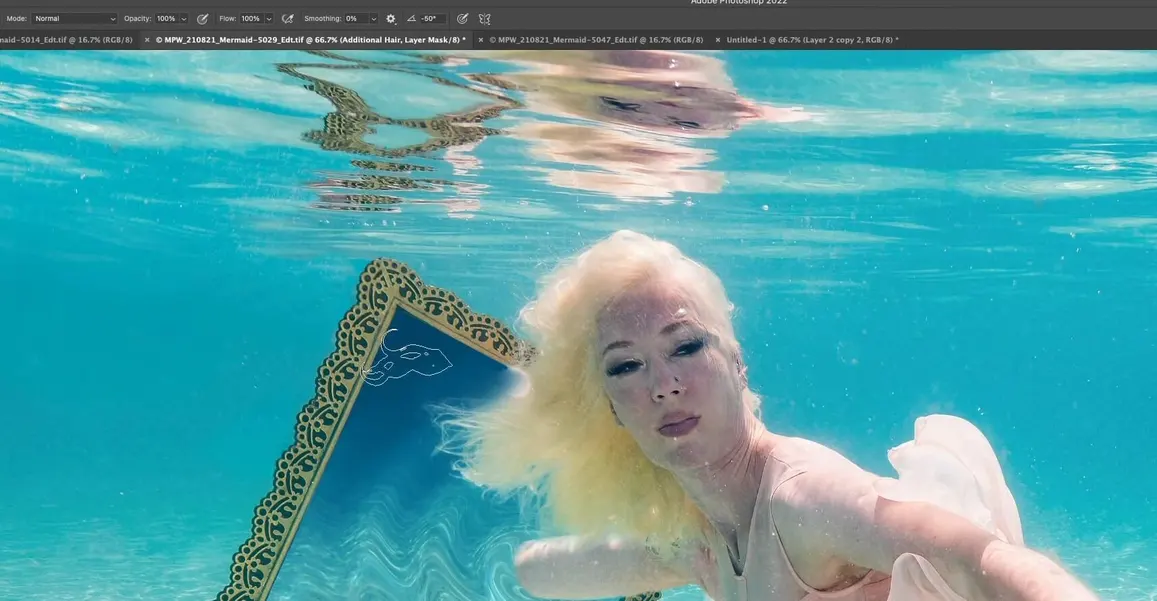The image size is (1157, 601).
Task: Expand the Opacity slider dropdown arrow
Action: click(184, 18)
